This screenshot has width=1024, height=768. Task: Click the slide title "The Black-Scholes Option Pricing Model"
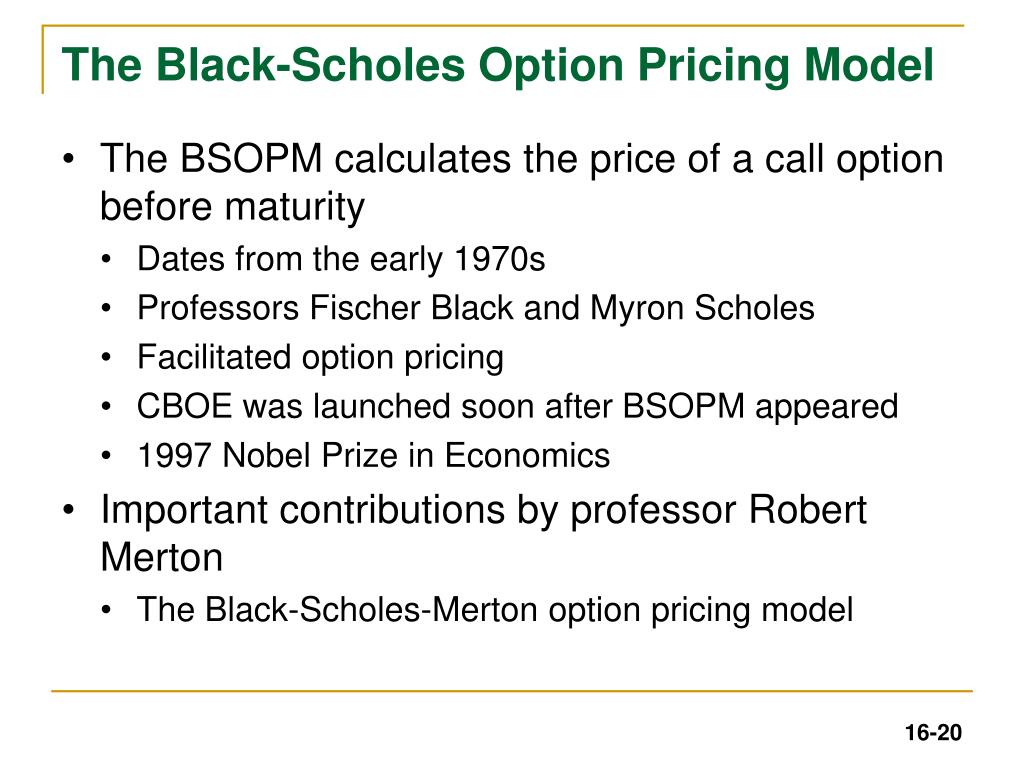498,65
